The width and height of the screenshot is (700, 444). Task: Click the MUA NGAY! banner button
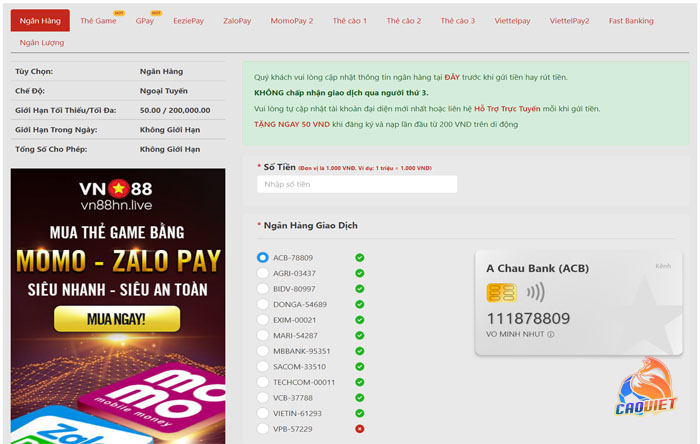pyautogui.click(x=117, y=319)
